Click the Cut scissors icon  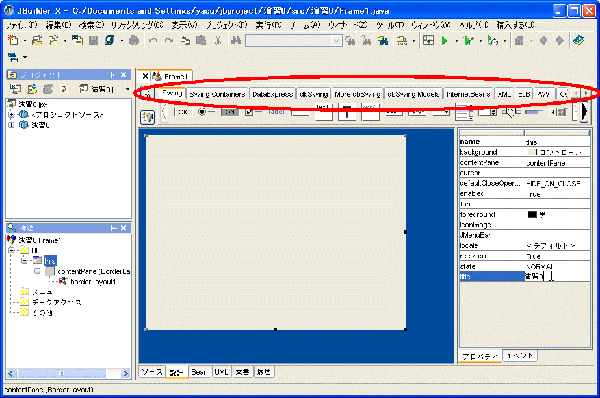pos(218,41)
